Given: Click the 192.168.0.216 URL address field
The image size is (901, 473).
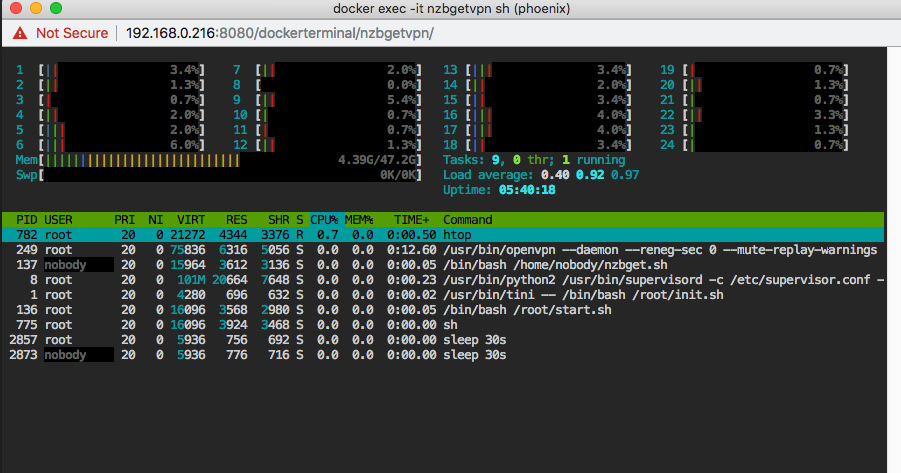Looking at the screenshot, I should (x=279, y=33).
